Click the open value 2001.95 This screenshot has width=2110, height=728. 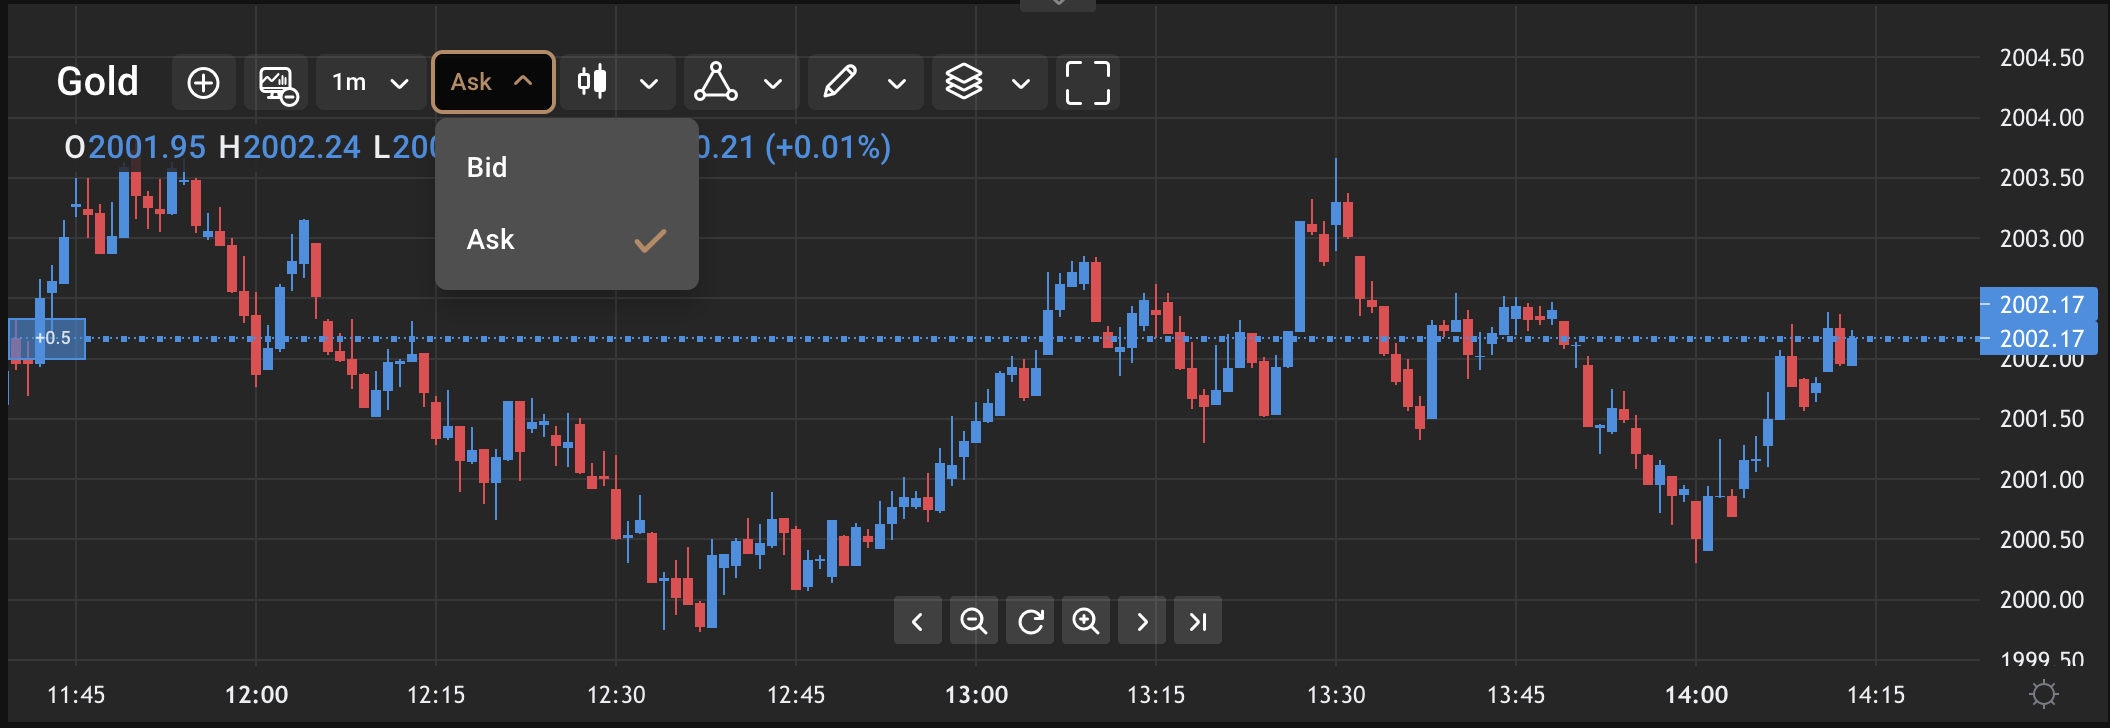point(147,148)
